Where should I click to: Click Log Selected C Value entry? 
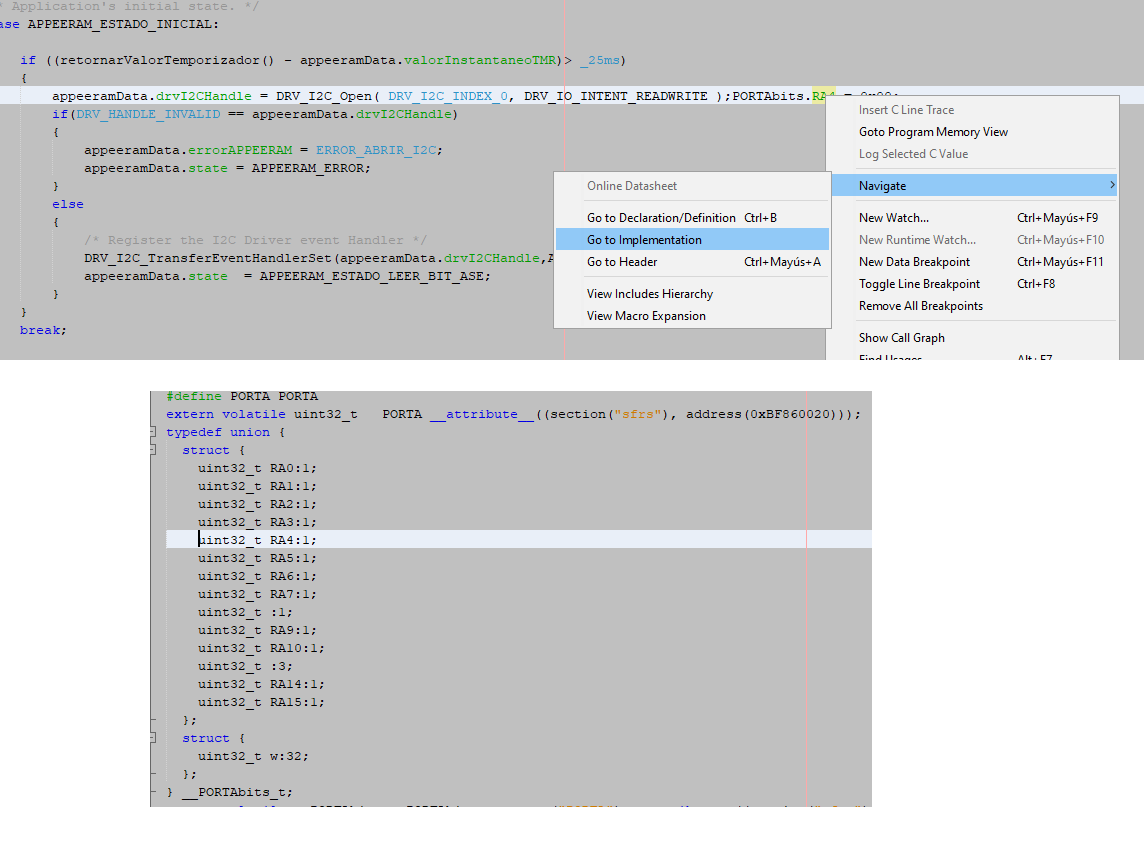pos(973,153)
